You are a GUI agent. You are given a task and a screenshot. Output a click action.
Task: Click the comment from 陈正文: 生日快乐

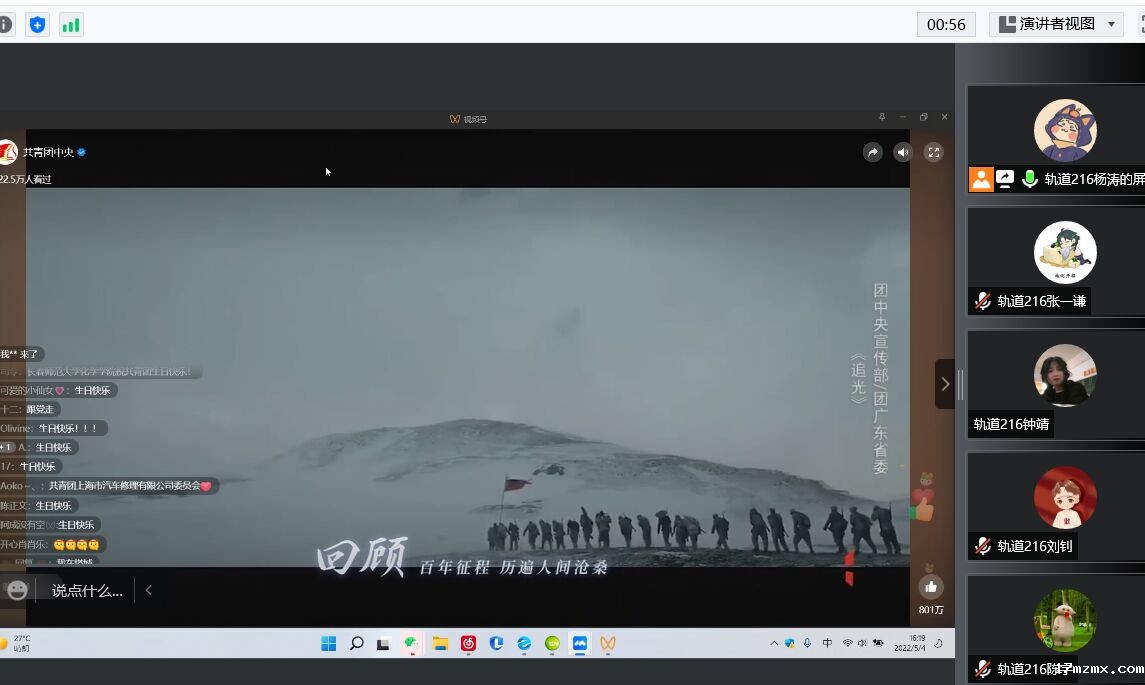pyautogui.click(x=39, y=505)
